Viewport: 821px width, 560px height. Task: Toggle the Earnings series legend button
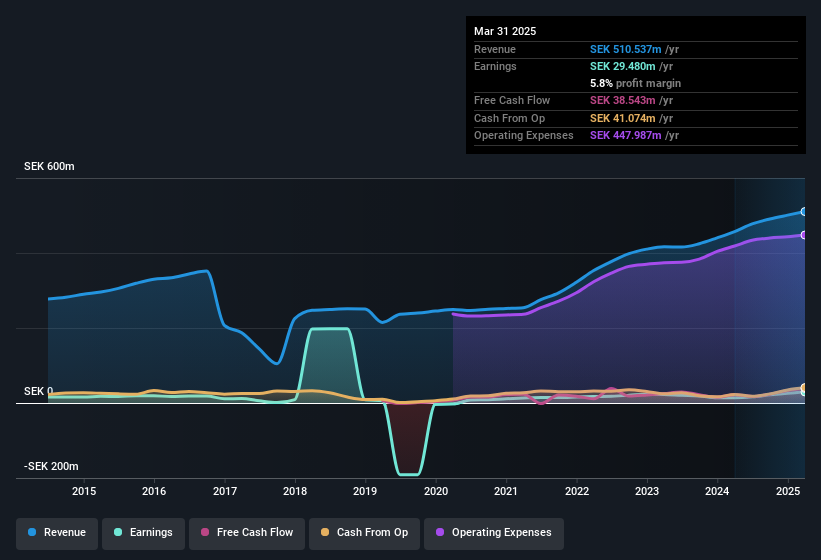(x=143, y=533)
